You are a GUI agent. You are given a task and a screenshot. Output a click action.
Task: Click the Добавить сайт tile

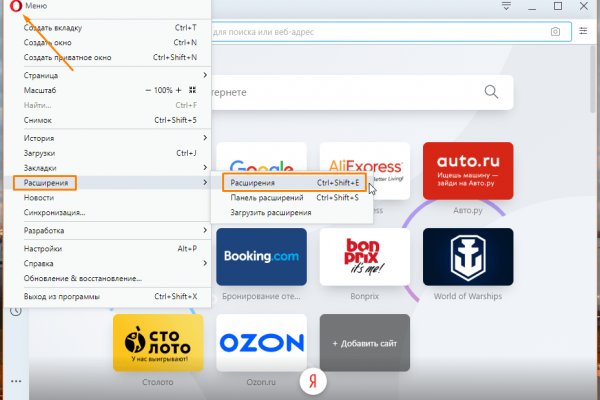[364, 343]
